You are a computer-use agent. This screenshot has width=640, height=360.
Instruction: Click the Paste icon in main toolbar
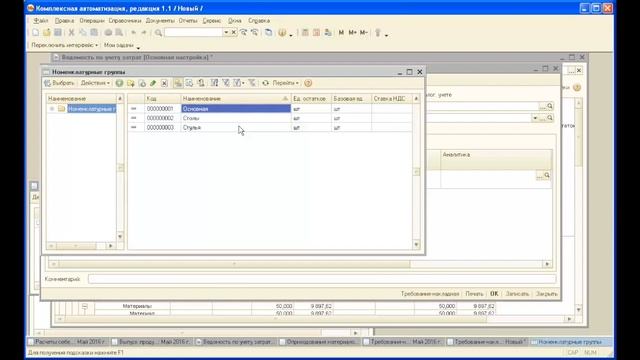click(x=94, y=32)
